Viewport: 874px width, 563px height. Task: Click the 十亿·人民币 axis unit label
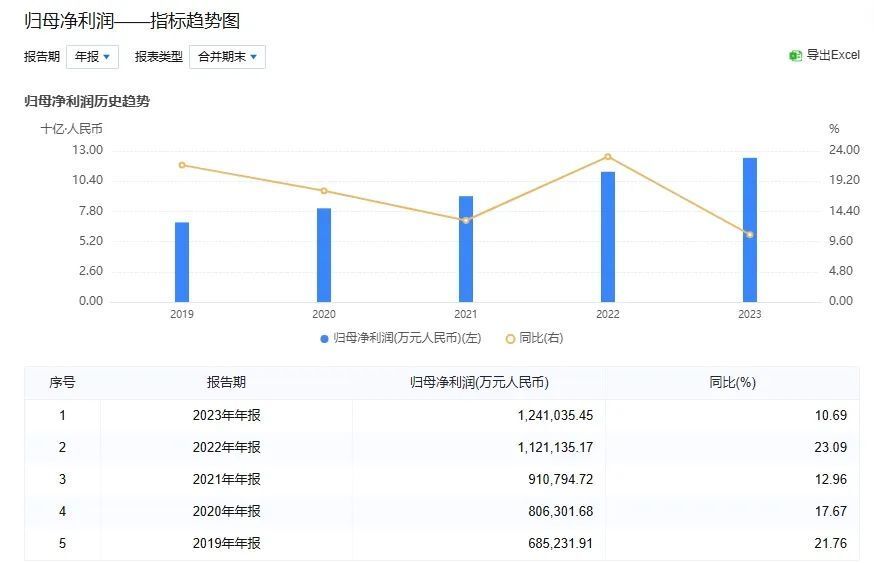coord(71,129)
